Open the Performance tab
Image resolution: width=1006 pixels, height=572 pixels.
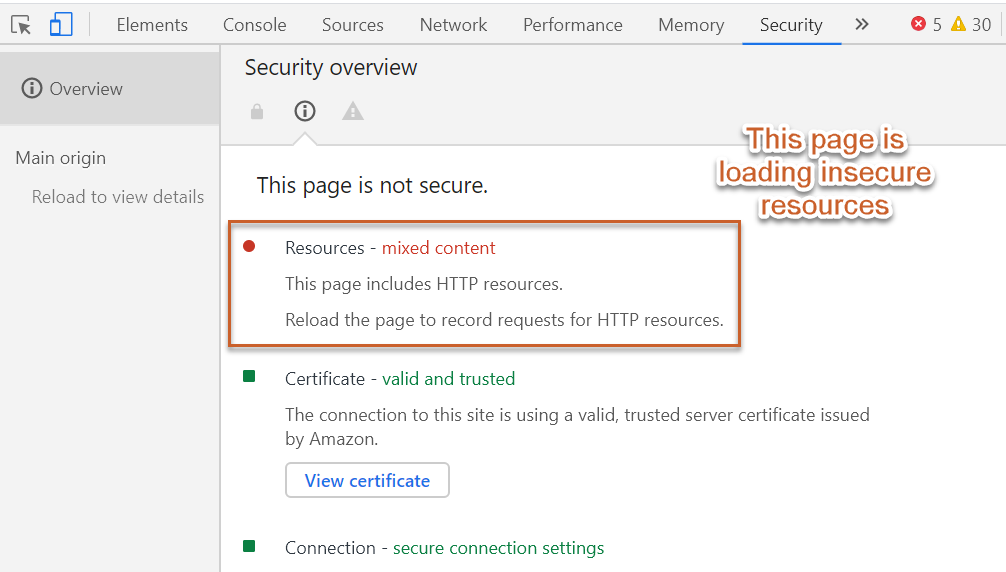pyautogui.click(x=572, y=25)
